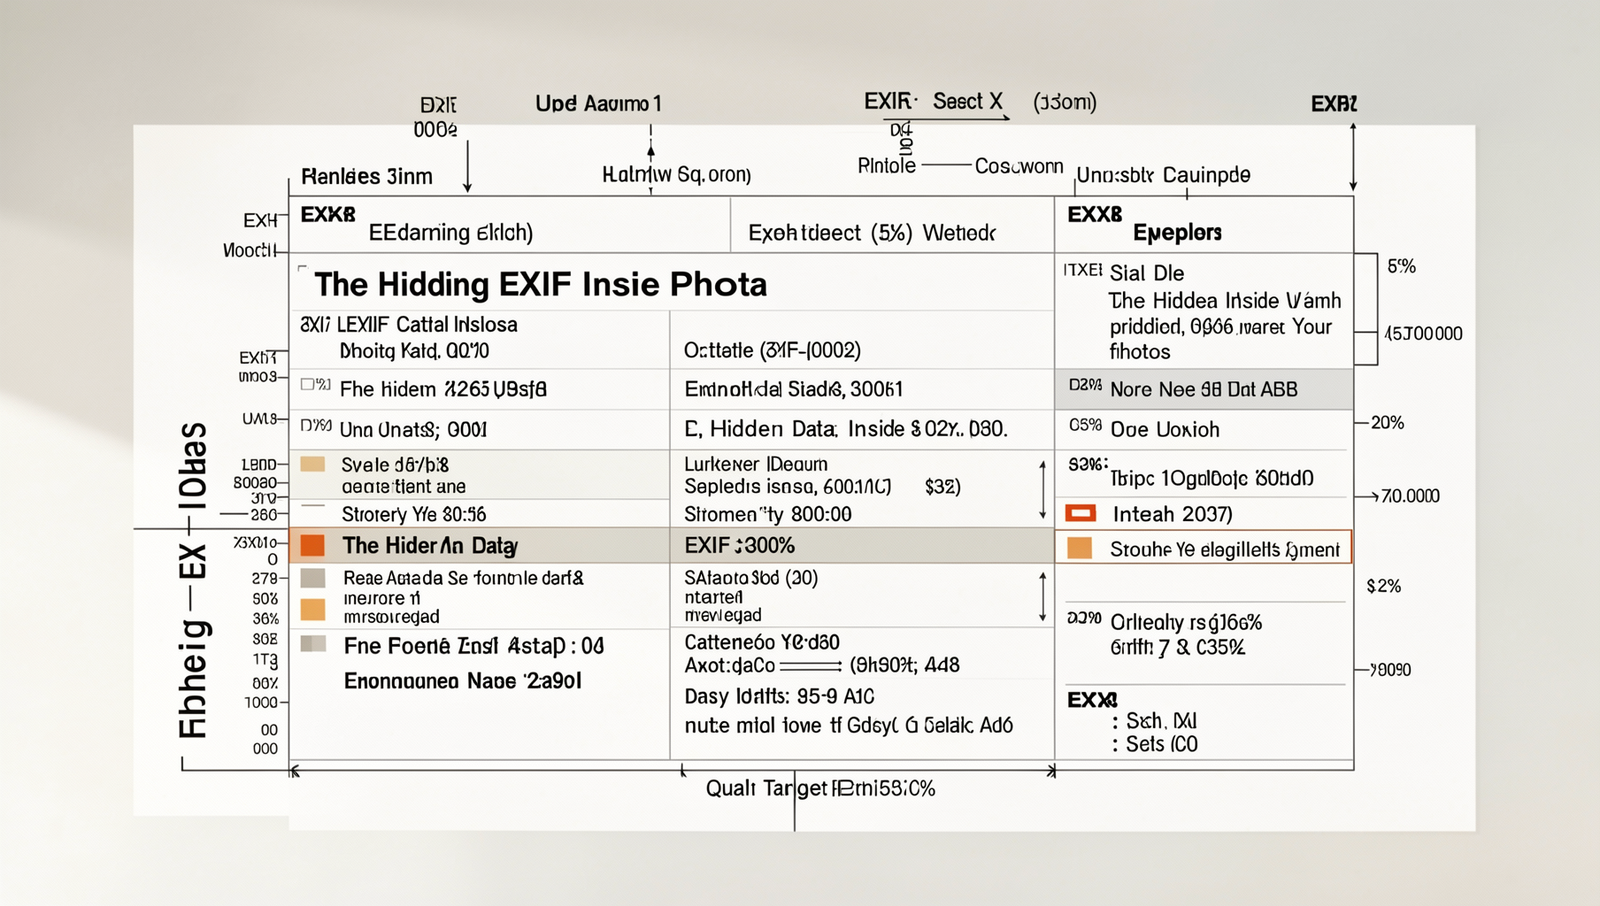1600x906 pixels.
Task: Select the highlighted "Nore Nee 98 Dat ABB" row
Action: click(1204, 389)
